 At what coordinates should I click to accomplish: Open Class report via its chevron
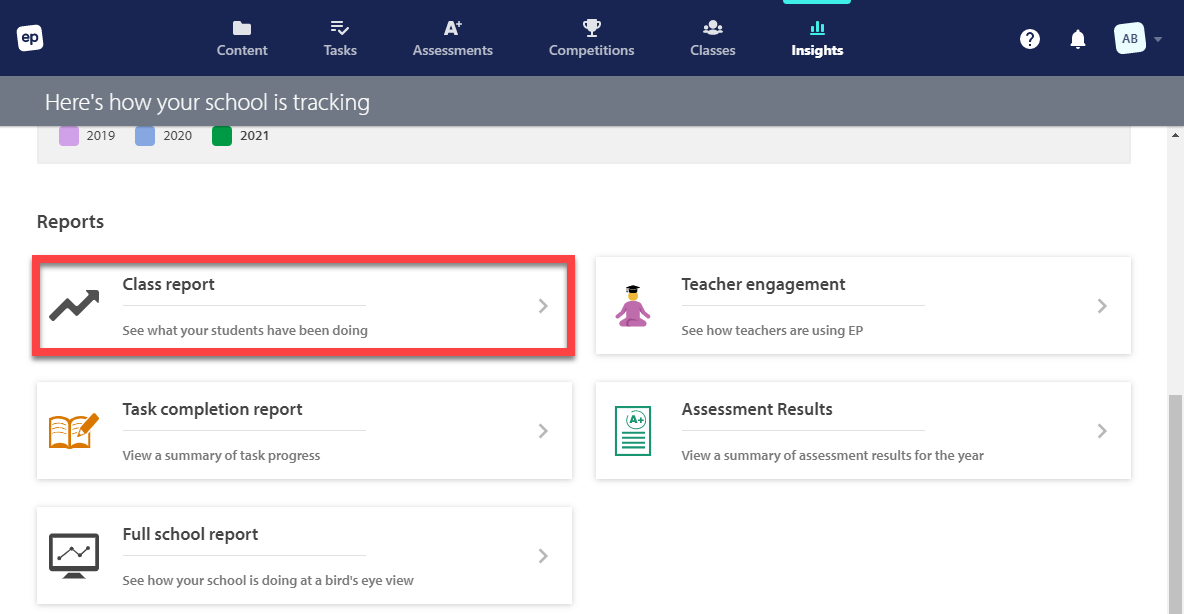tap(543, 306)
